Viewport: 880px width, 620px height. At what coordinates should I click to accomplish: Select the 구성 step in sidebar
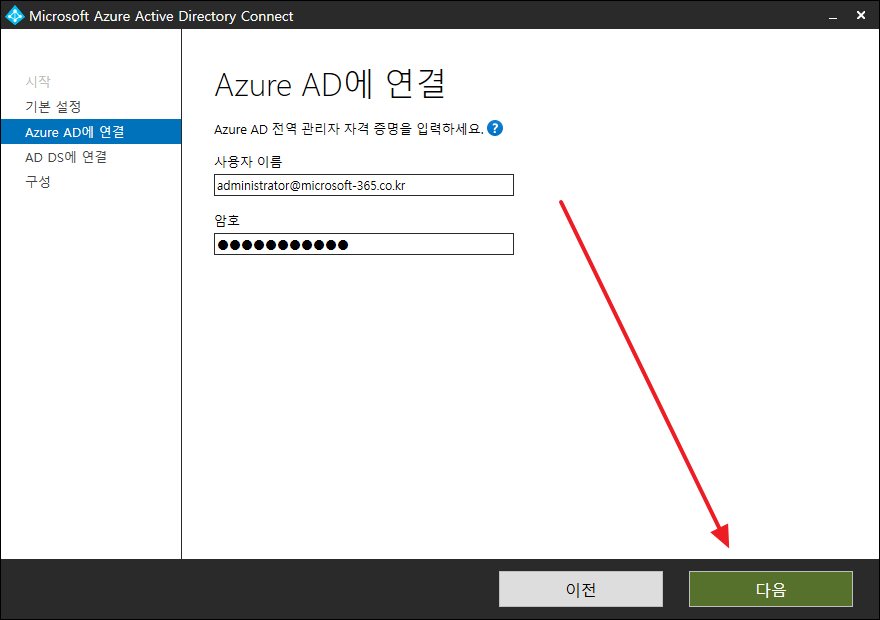(38, 182)
